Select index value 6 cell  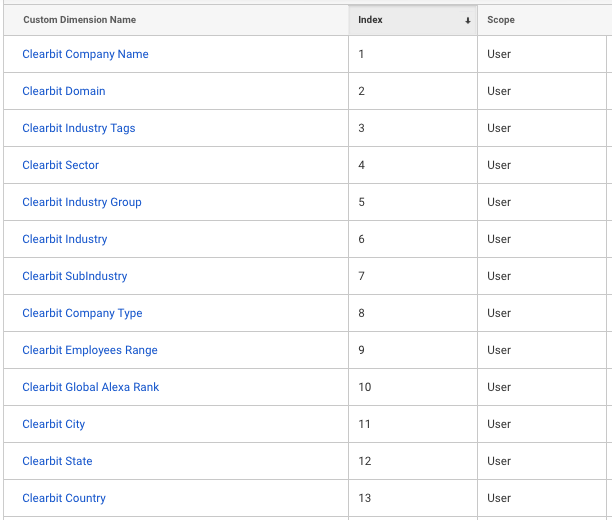coord(413,239)
